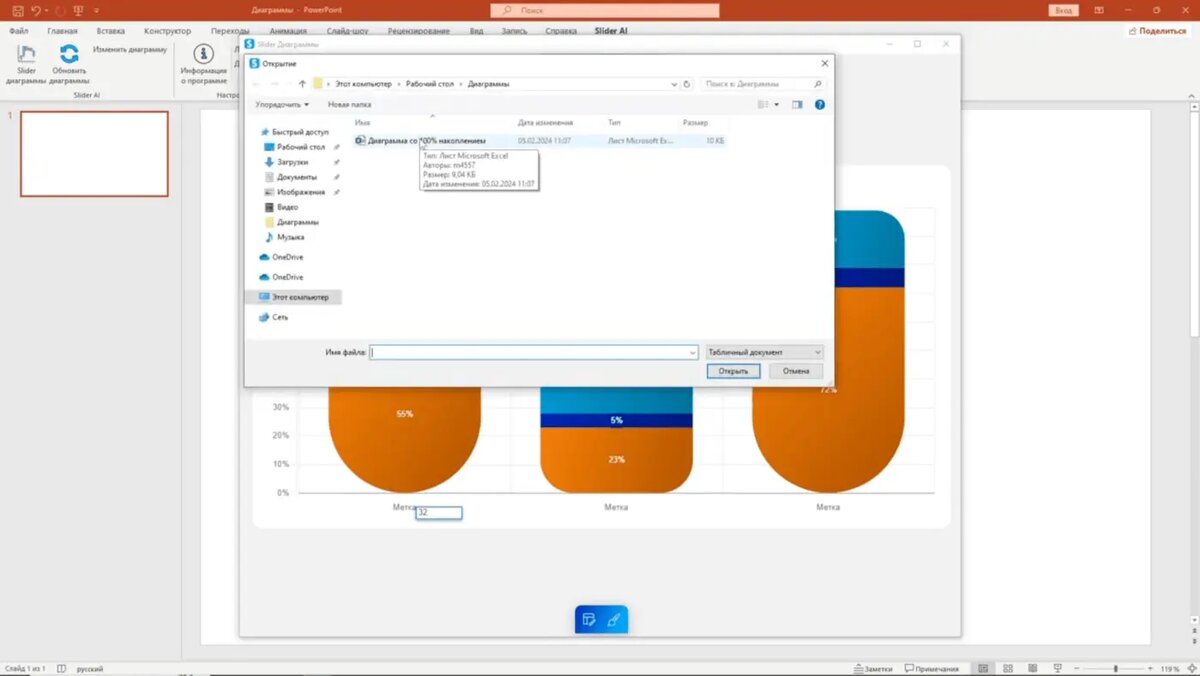
Task: Switch to the Вставка ribbon tab
Action: click(x=111, y=31)
